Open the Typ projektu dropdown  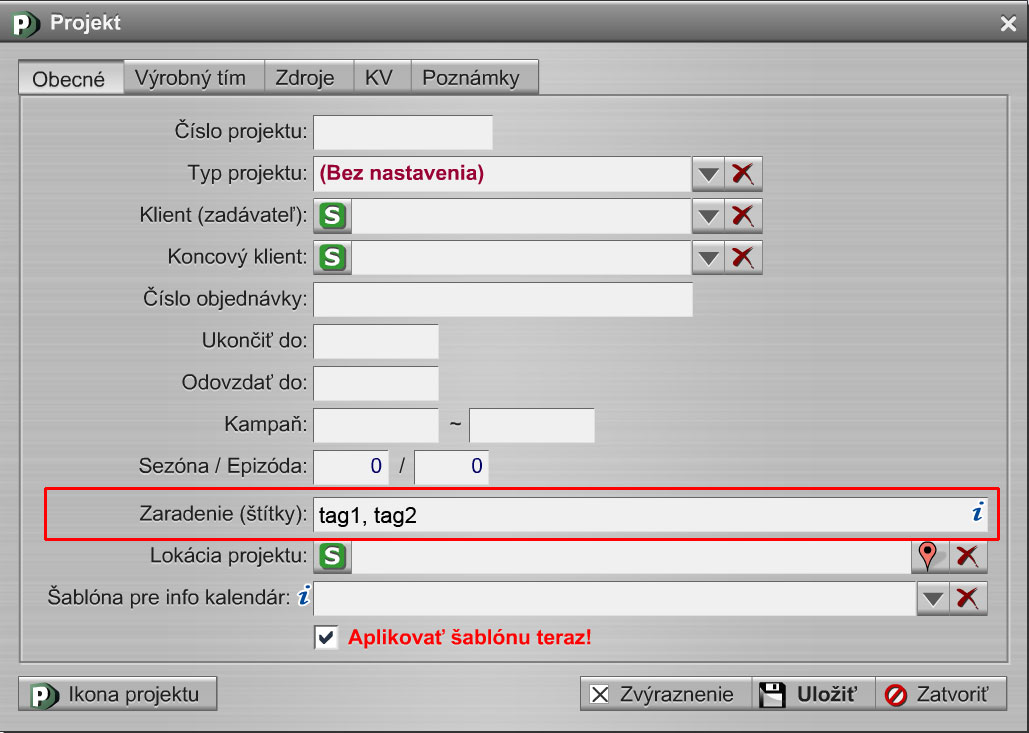(x=708, y=173)
